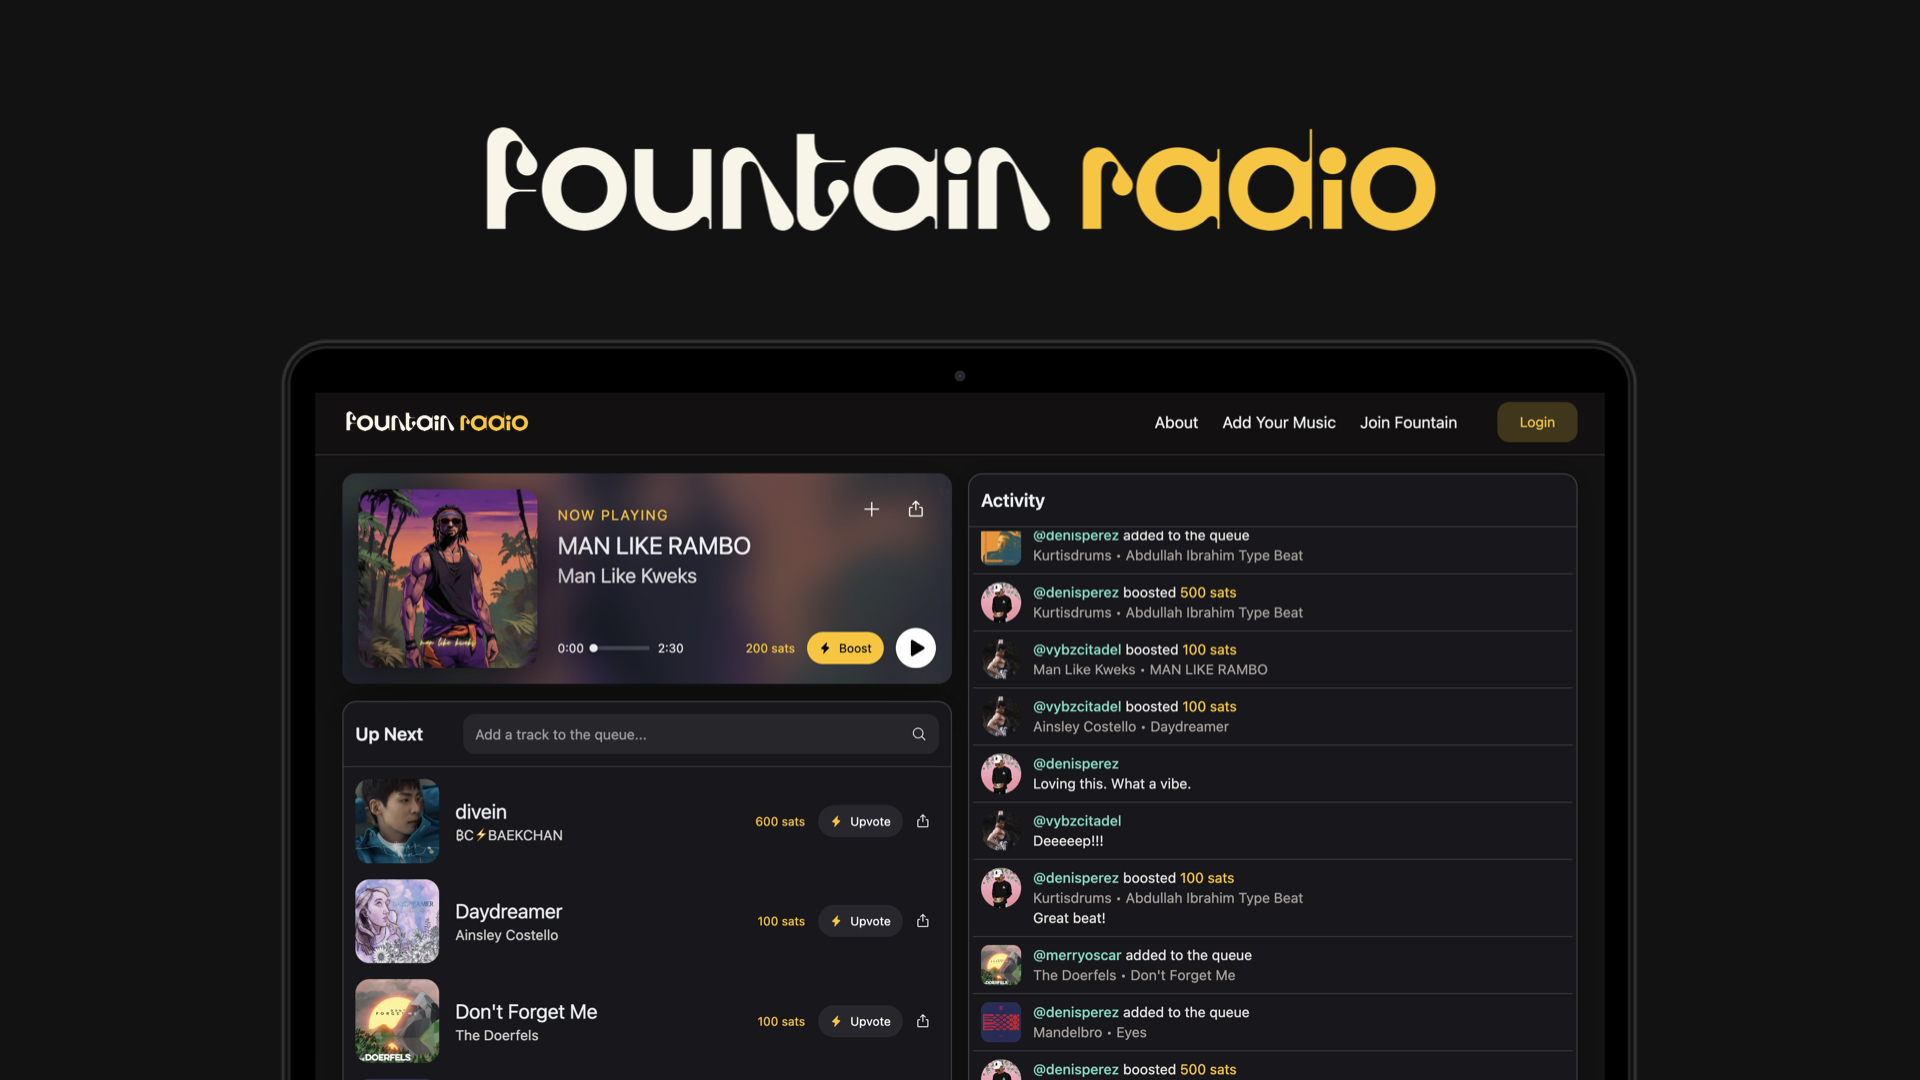This screenshot has width=1920, height=1080.
Task: Share the divein track
Action: (922, 821)
